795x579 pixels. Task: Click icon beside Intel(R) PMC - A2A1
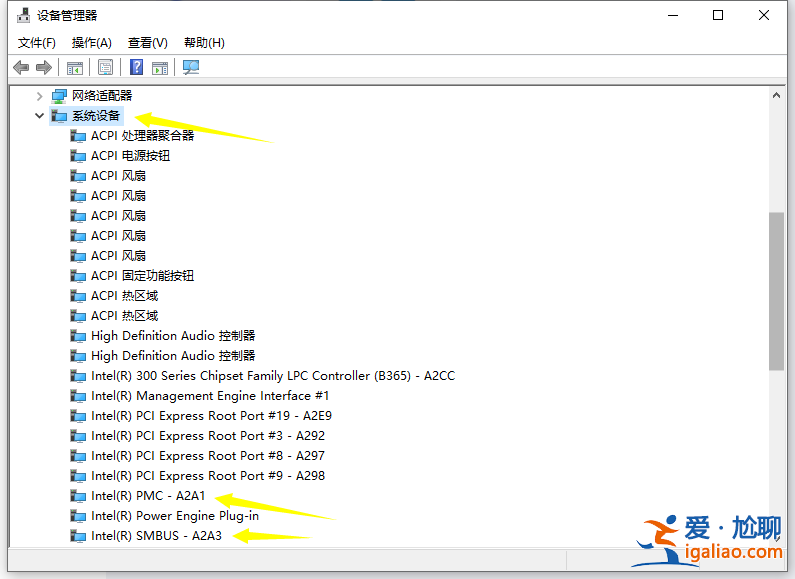pos(78,496)
